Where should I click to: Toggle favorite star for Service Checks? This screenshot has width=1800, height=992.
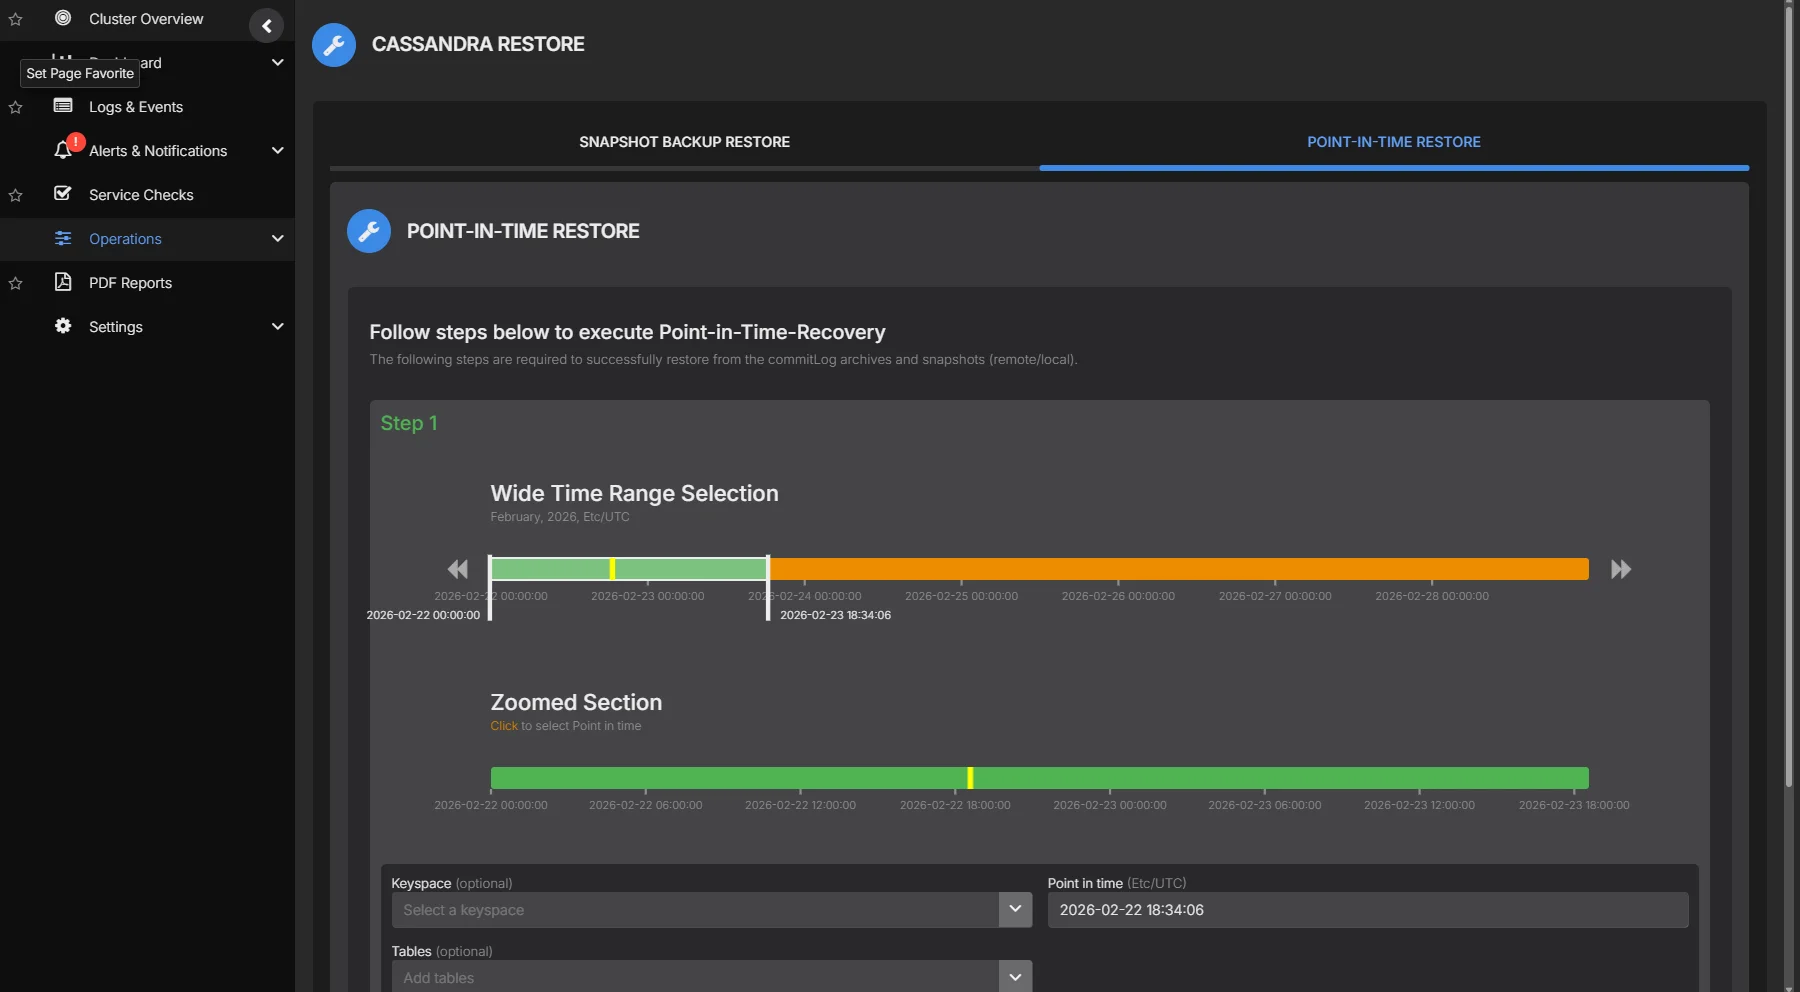pyautogui.click(x=15, y=195)
